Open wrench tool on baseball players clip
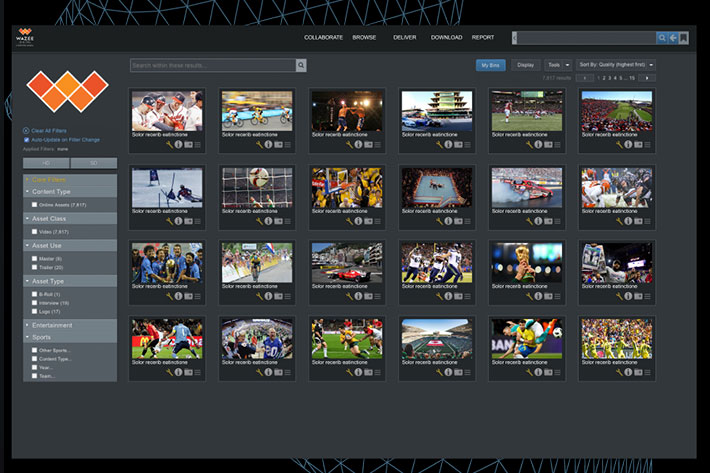The image size is (710, 473). [x=169, y=144]
